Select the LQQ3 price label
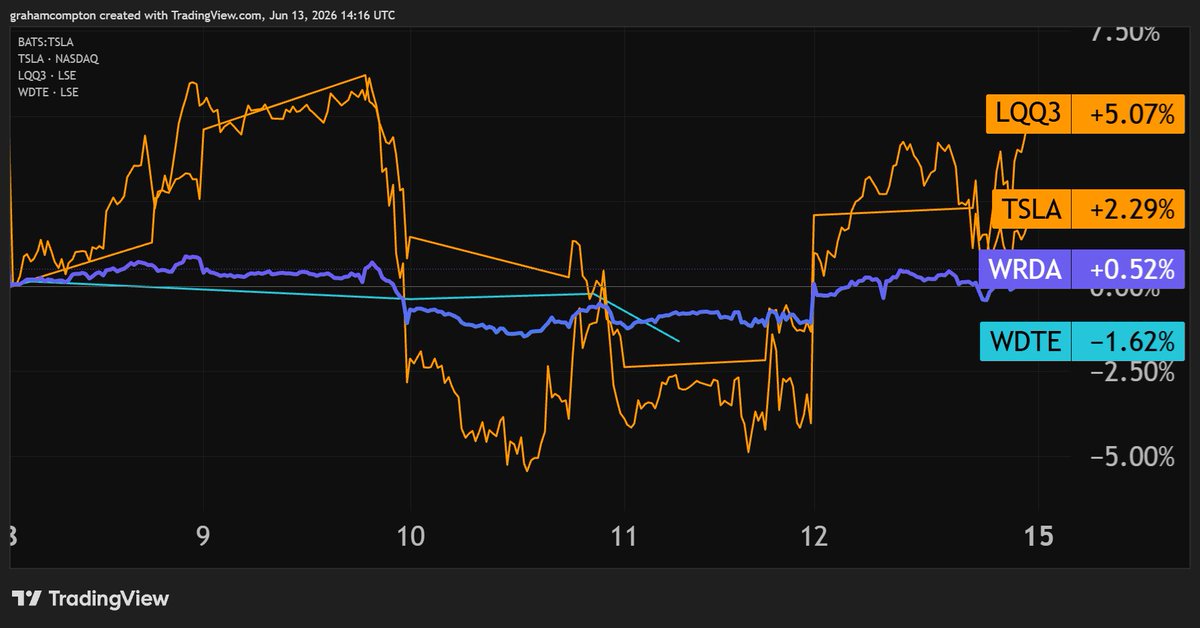 pyautogui.click(x=1028, y=115)
